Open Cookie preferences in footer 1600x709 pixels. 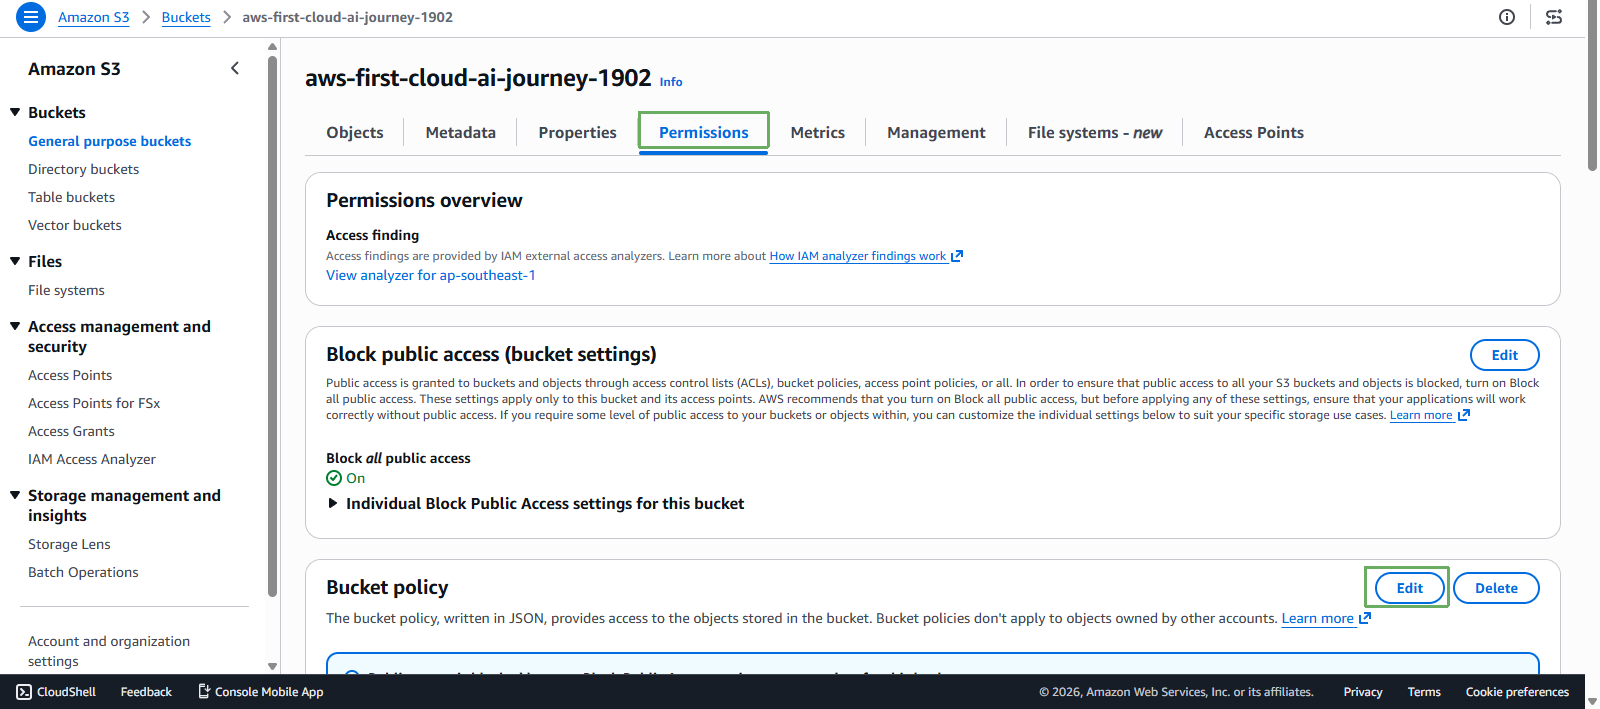(x=1517, y=692)
